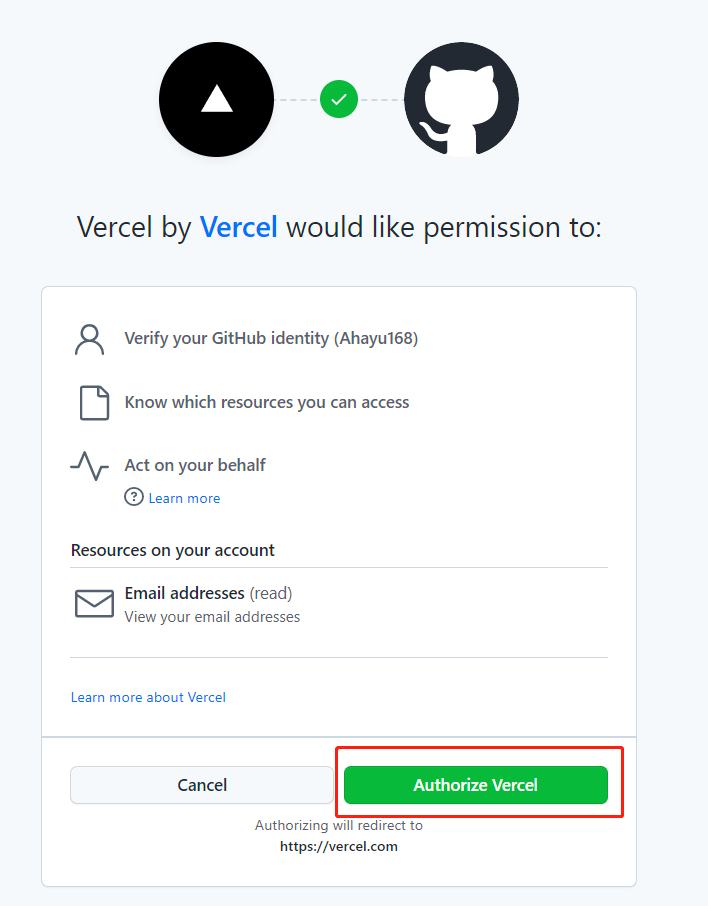Click the Act on your behalf text

coord(195,465)
